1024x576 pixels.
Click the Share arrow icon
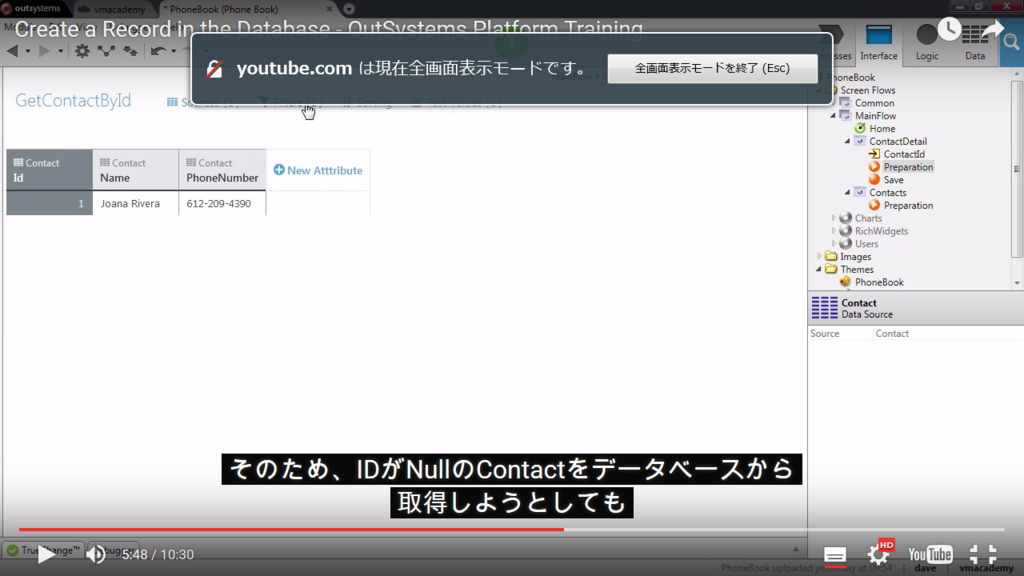[x=992, y=29]
